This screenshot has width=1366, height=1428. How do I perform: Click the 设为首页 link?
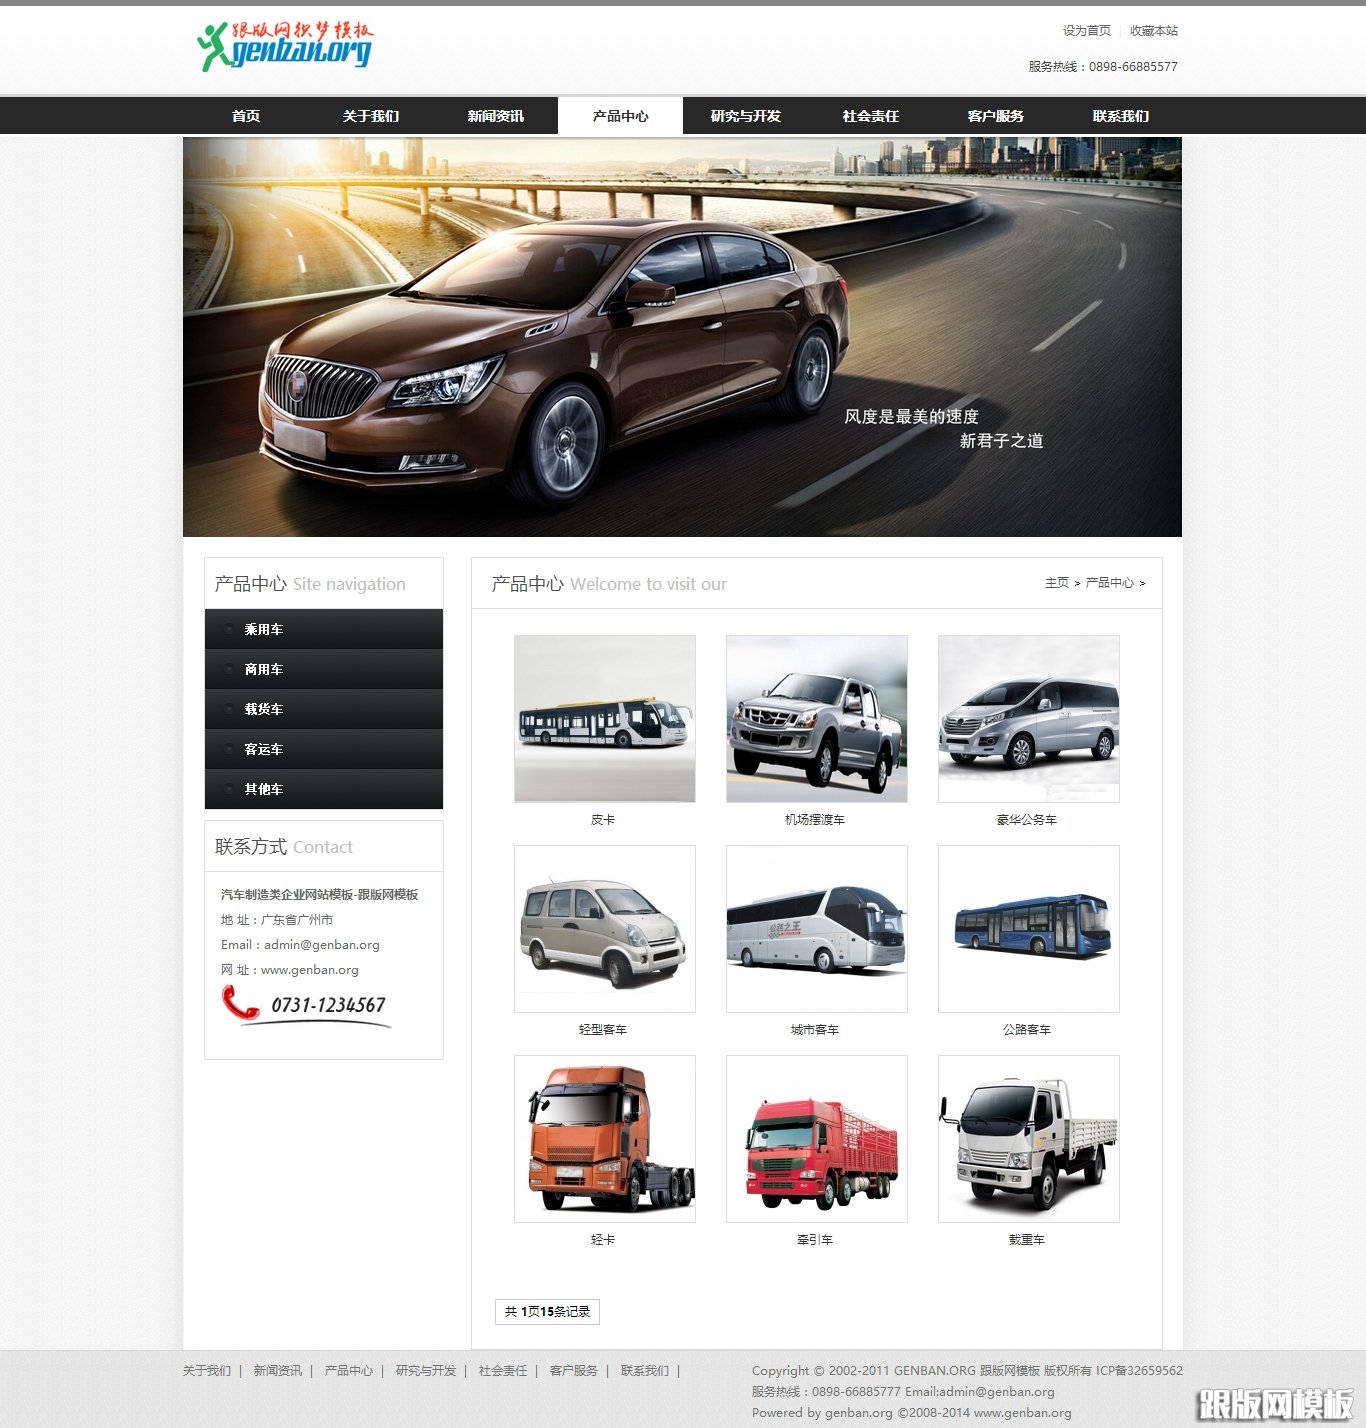(1087, 31)
